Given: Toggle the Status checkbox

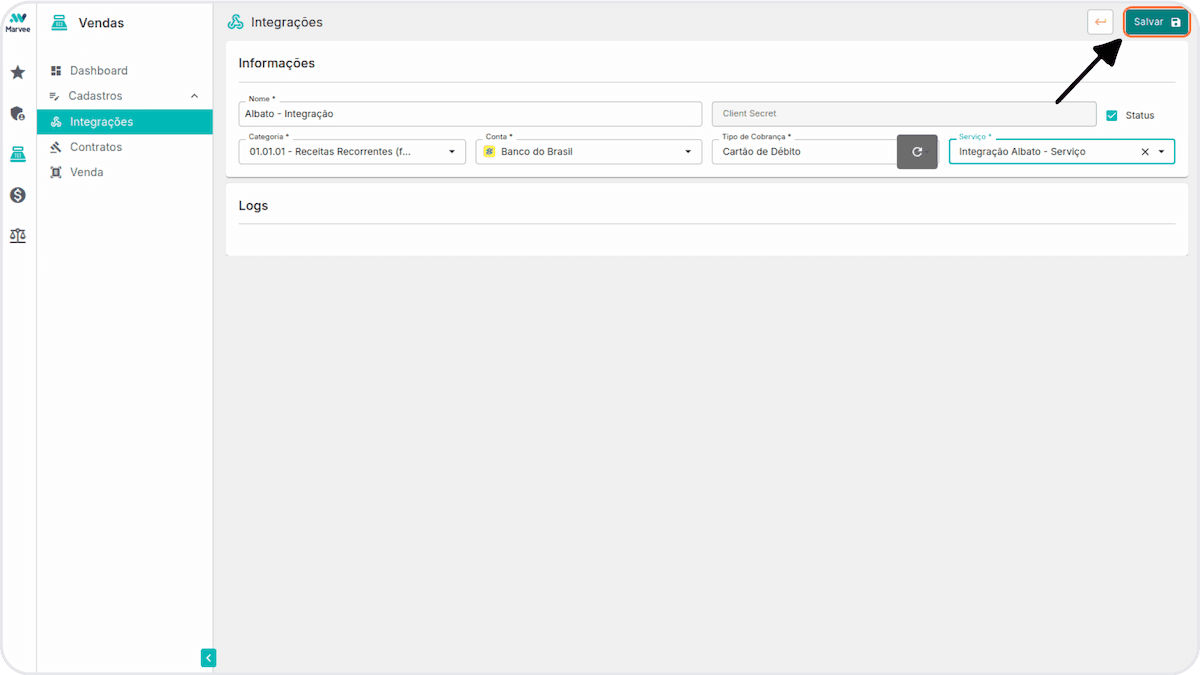Looking at the screenshot, I should [1112, 115].
